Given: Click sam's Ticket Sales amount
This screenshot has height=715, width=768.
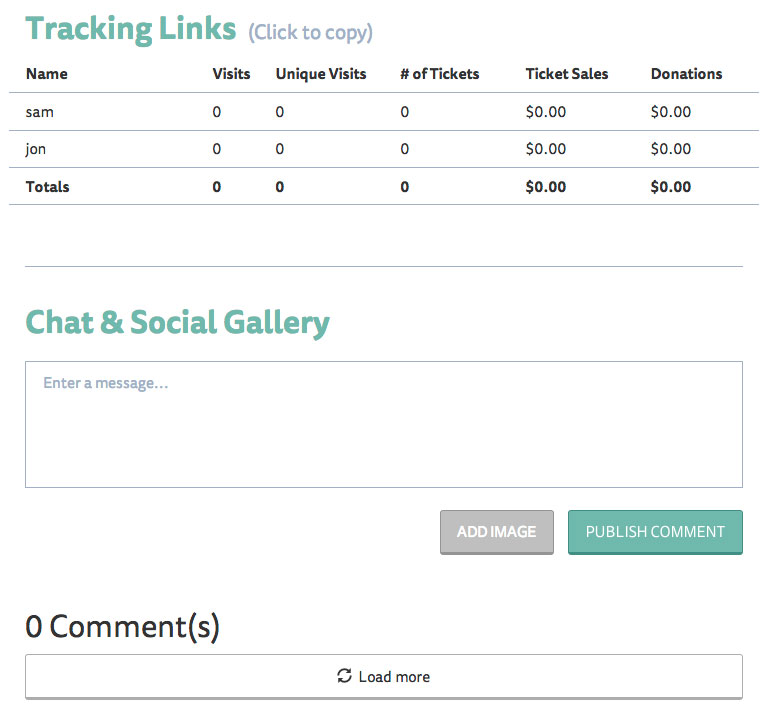Looking at the screenshot, I should [x=545, y=112].
